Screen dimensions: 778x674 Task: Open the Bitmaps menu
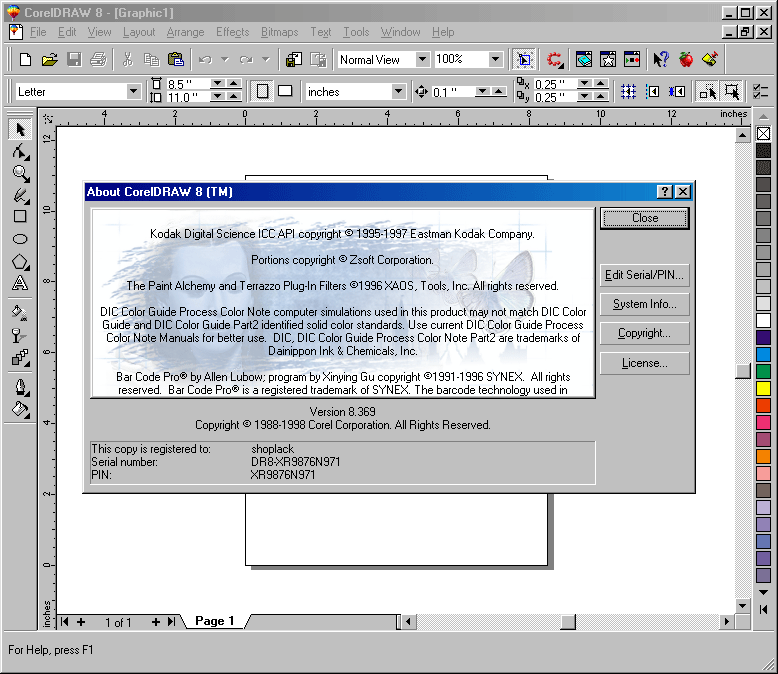279,32
